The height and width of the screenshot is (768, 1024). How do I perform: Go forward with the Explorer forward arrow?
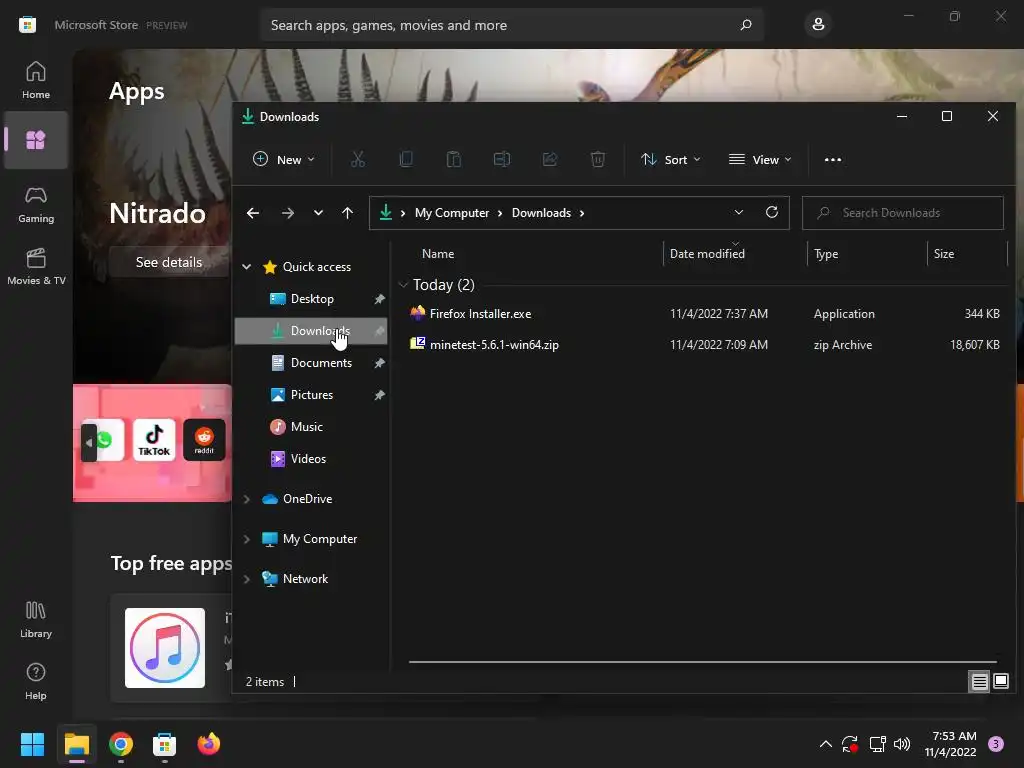coord(287,213)
